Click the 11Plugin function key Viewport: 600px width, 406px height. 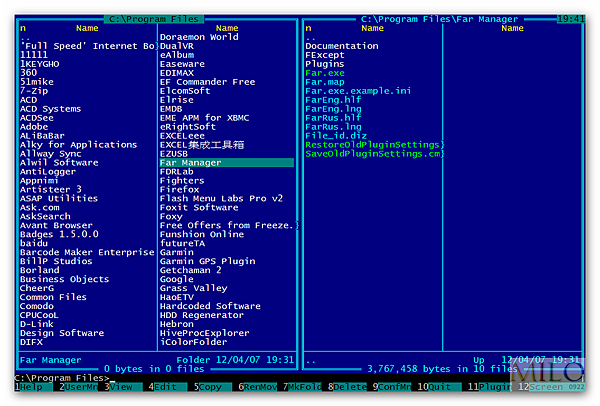(490, 387)
